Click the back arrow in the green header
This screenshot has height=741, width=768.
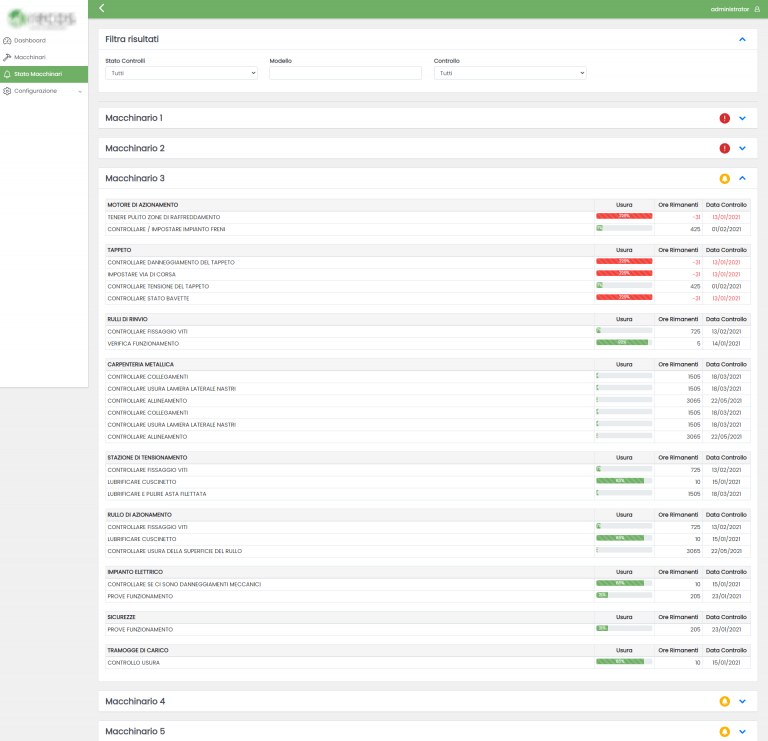point(102,8)
